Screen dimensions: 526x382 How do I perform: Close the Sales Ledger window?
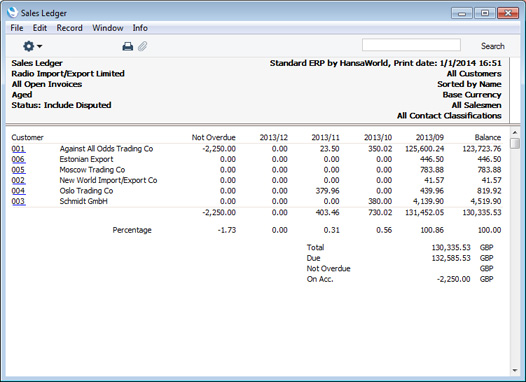coord(508,13)
